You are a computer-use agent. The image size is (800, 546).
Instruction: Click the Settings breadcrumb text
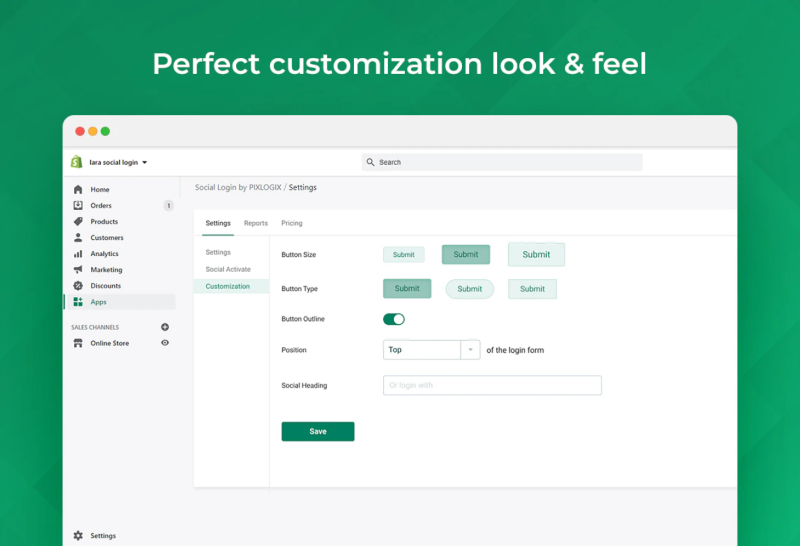pos(303,187)
